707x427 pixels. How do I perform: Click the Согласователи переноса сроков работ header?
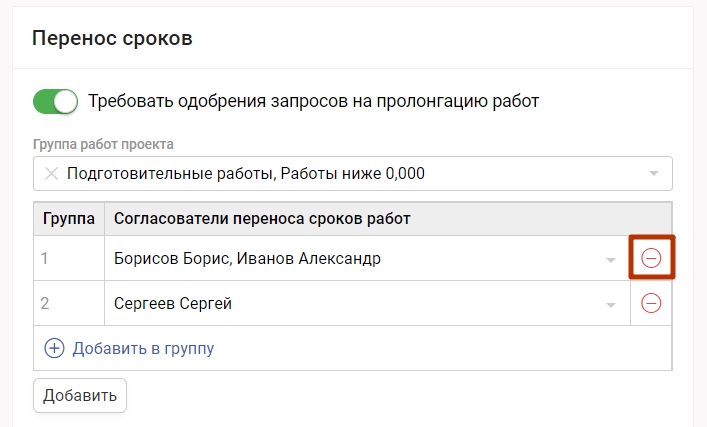pos(262,218)
